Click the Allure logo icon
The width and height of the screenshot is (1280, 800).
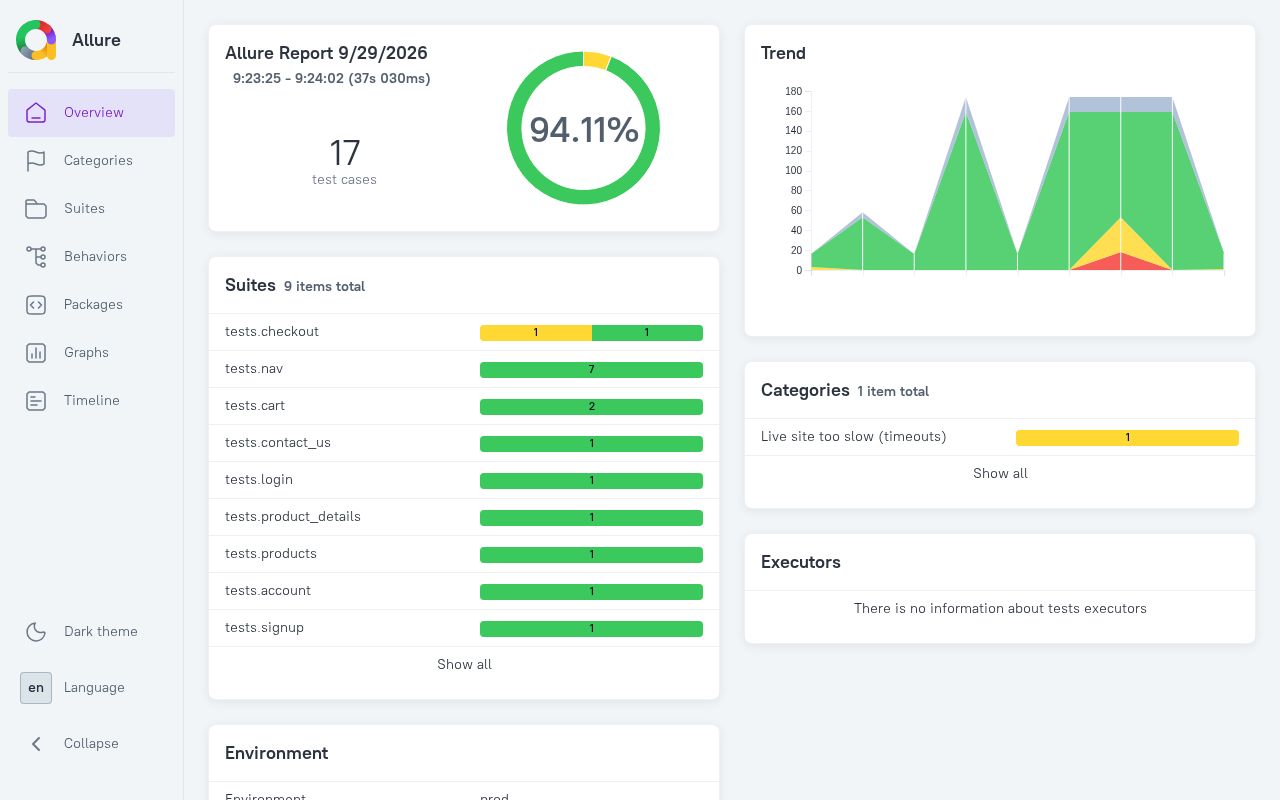click(36, 40)
